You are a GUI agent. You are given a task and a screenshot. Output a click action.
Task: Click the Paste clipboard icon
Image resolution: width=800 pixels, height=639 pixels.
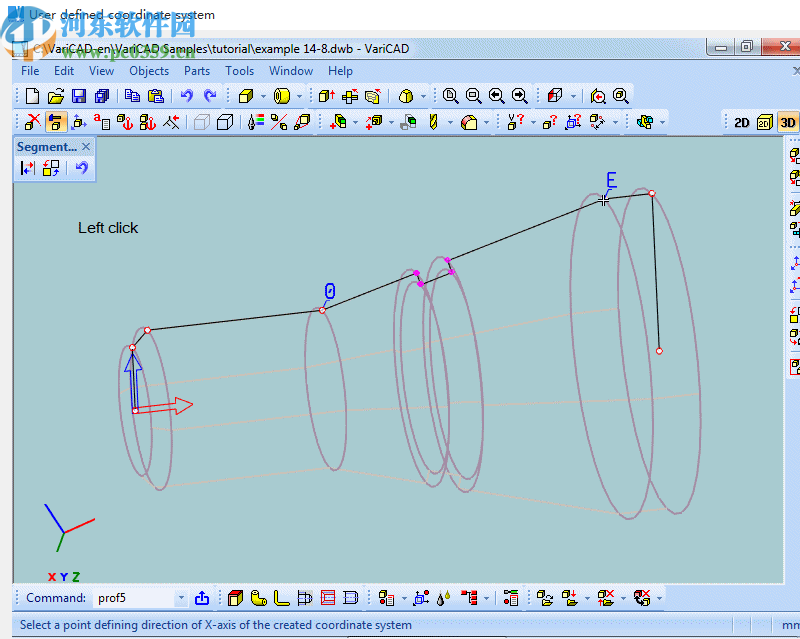[156, 96]
